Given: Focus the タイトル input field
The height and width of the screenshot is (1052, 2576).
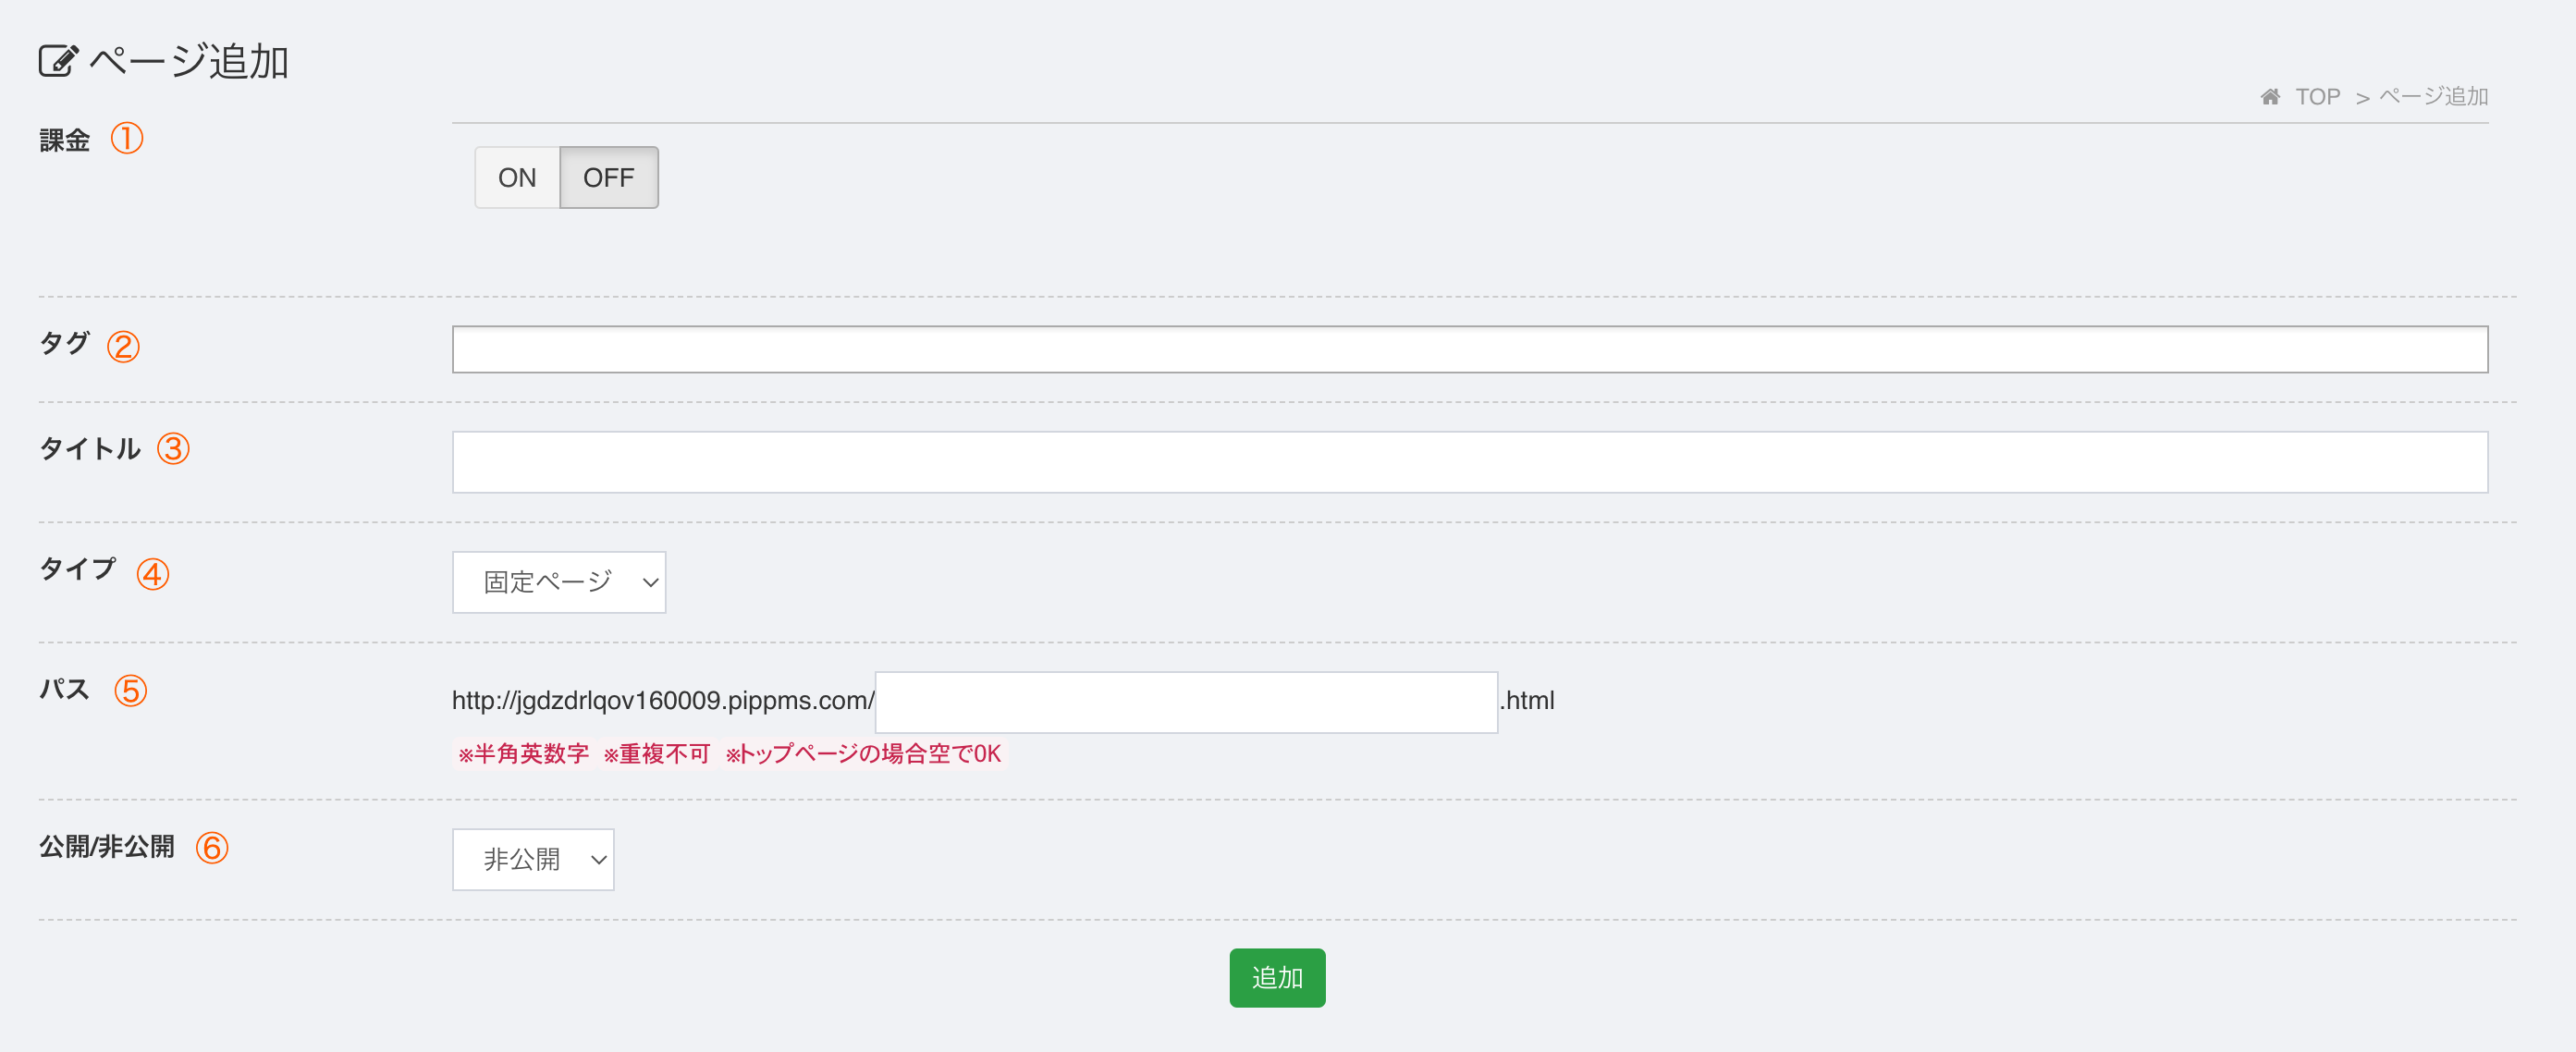Looking at the screenshot, I should coord(1470,462).
